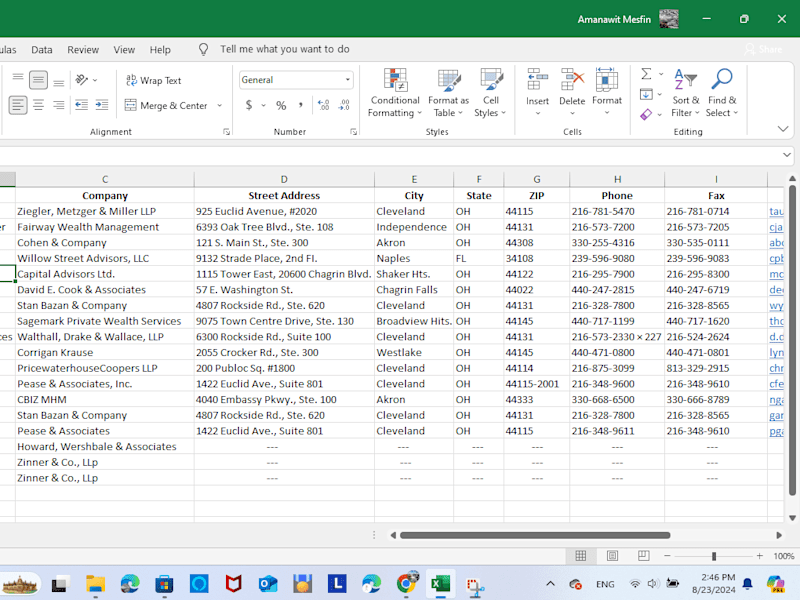Switch to Page Layout view
Screen dimensions: 800x600
coord(612,556)
